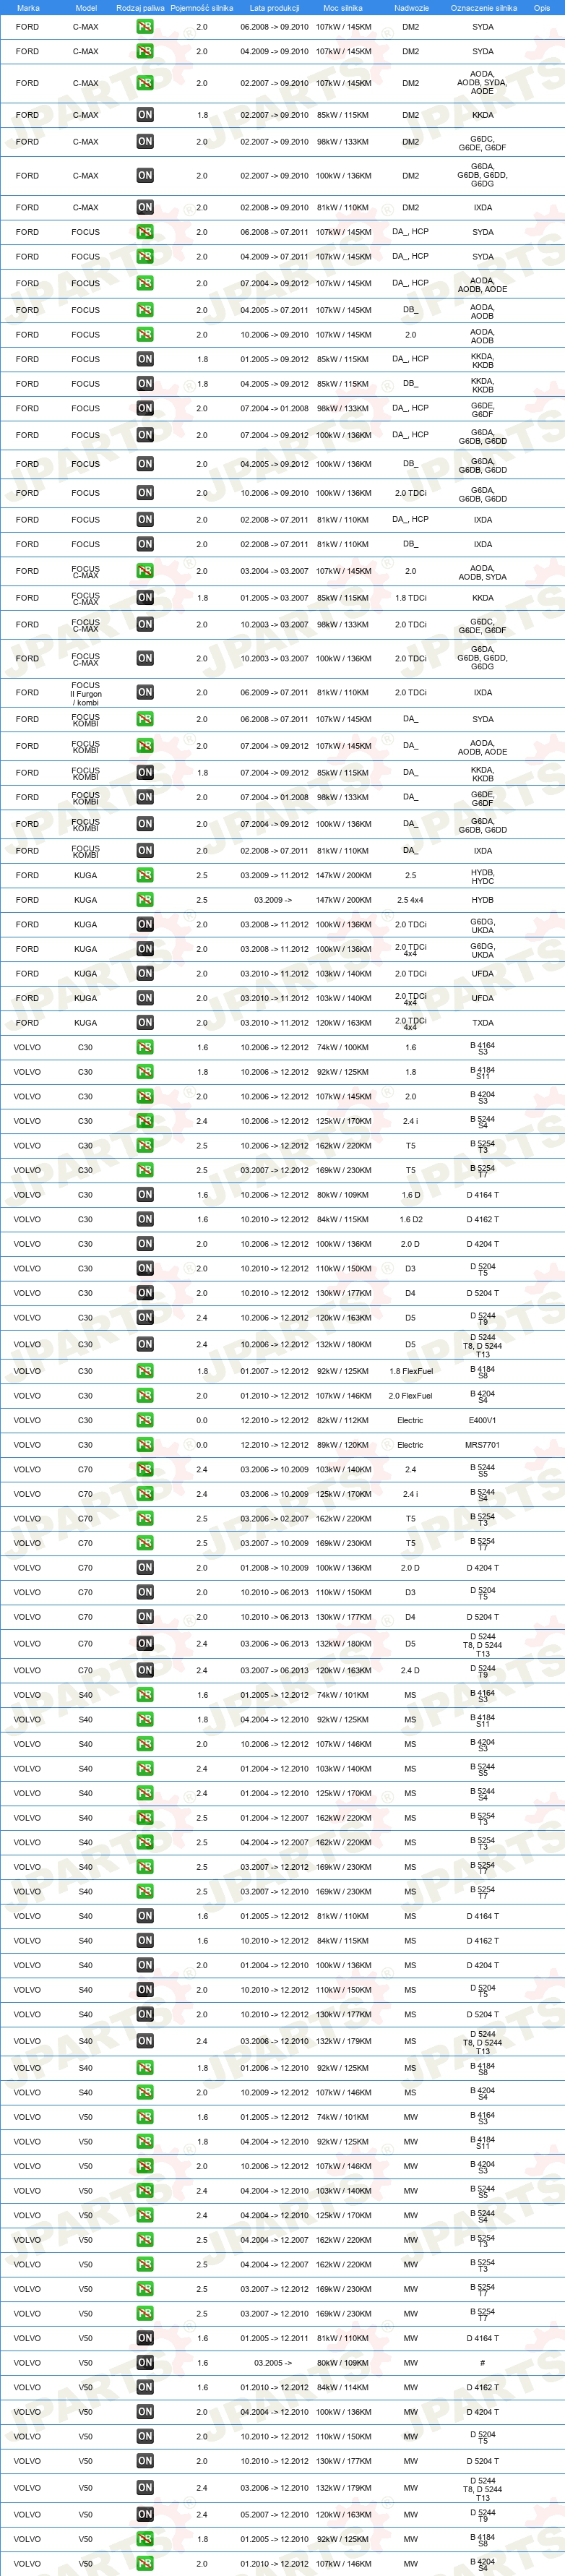Click the body cell 1.8 FlexFuel

tap(411, 1371)
